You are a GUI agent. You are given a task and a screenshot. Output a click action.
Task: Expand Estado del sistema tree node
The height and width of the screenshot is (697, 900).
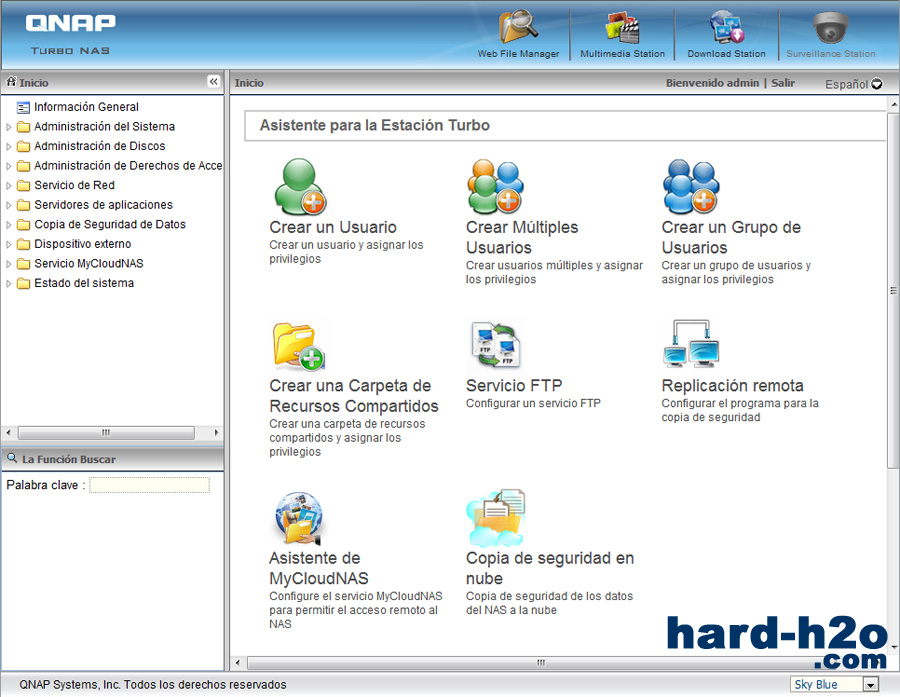9,283
